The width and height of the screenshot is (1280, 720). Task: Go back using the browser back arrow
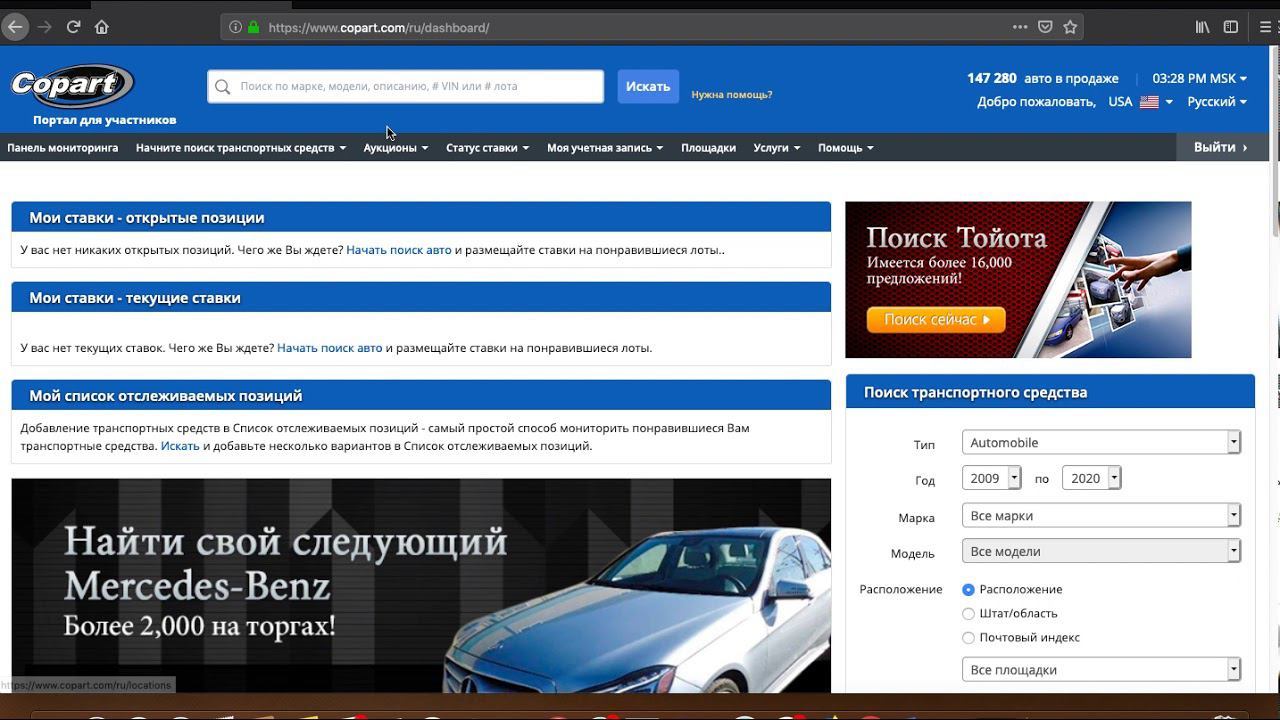(15, 27)
